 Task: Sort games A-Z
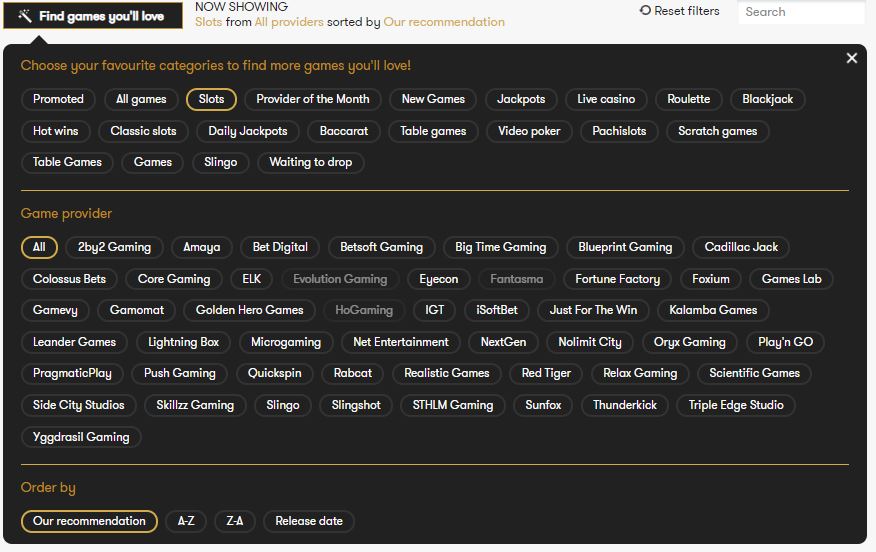click(186, 521)
